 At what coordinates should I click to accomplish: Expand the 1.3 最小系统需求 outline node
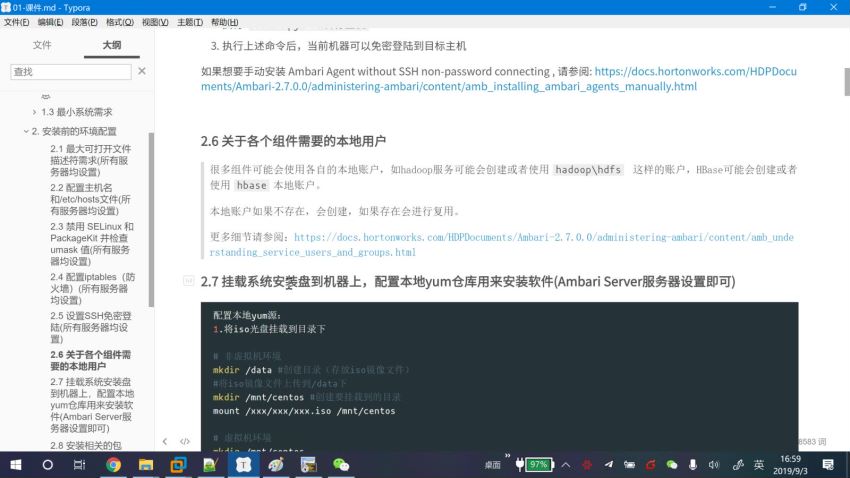point(34,112)
